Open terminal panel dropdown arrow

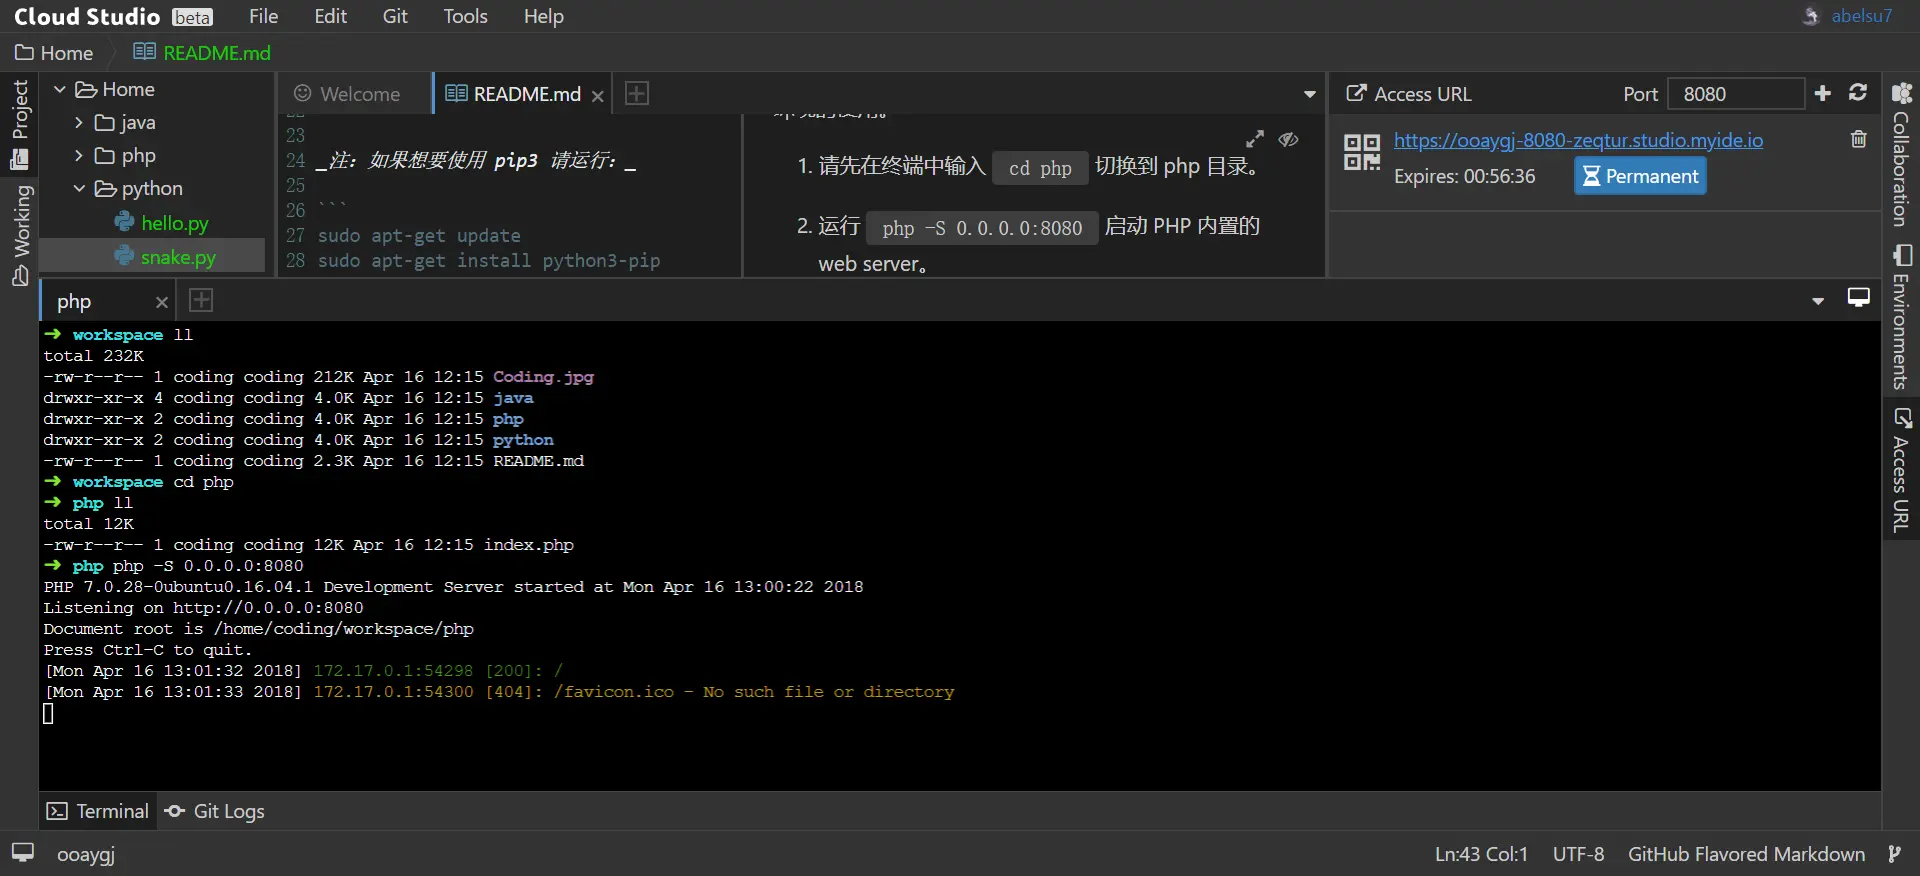coord(1818,301)
